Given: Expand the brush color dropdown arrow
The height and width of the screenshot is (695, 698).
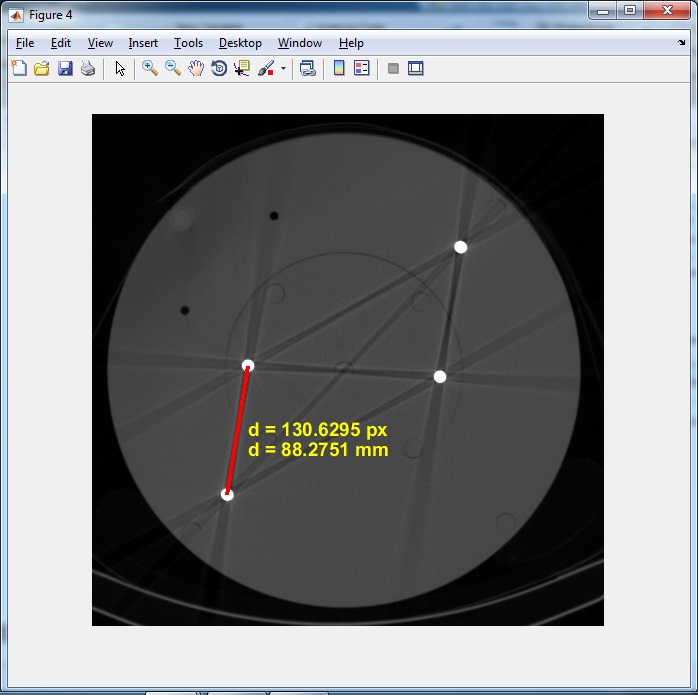Looking at the screenshot, I should coord(283,70).
